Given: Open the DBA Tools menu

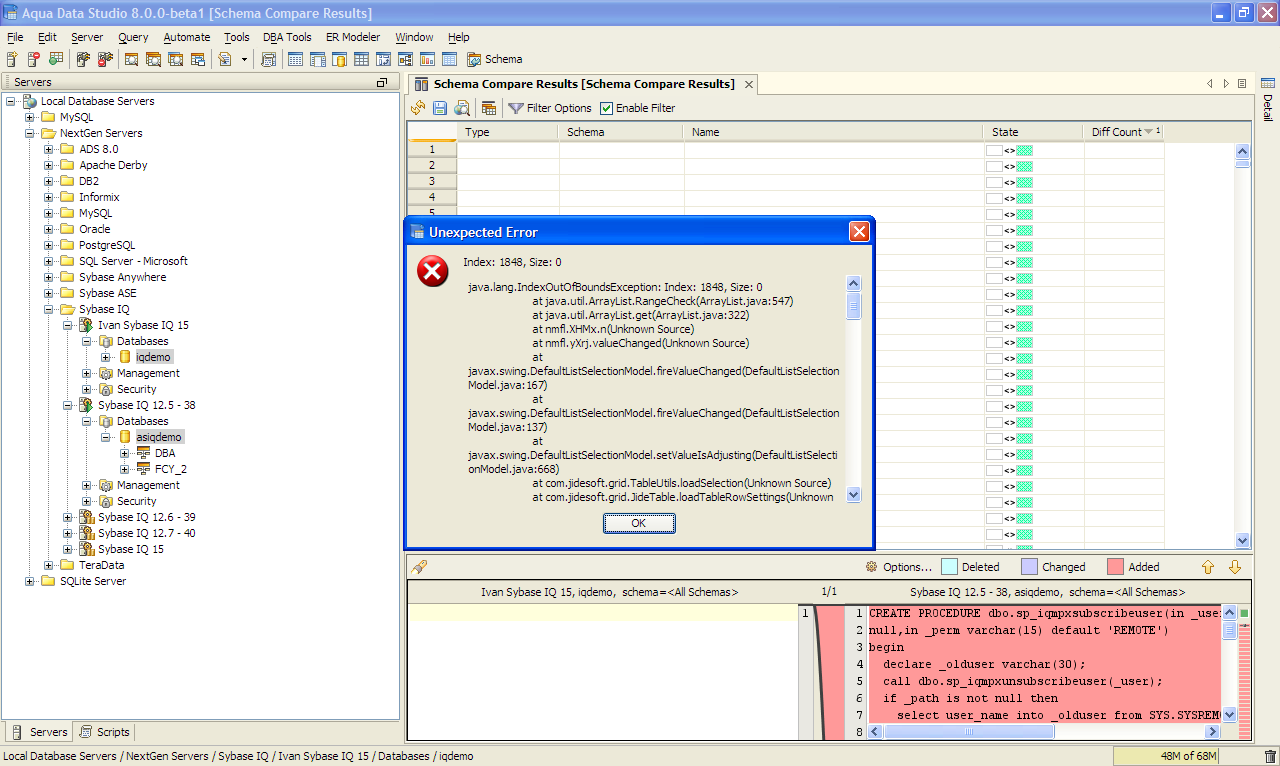Looking at the screenshot, I should click(x=287, y=37).
